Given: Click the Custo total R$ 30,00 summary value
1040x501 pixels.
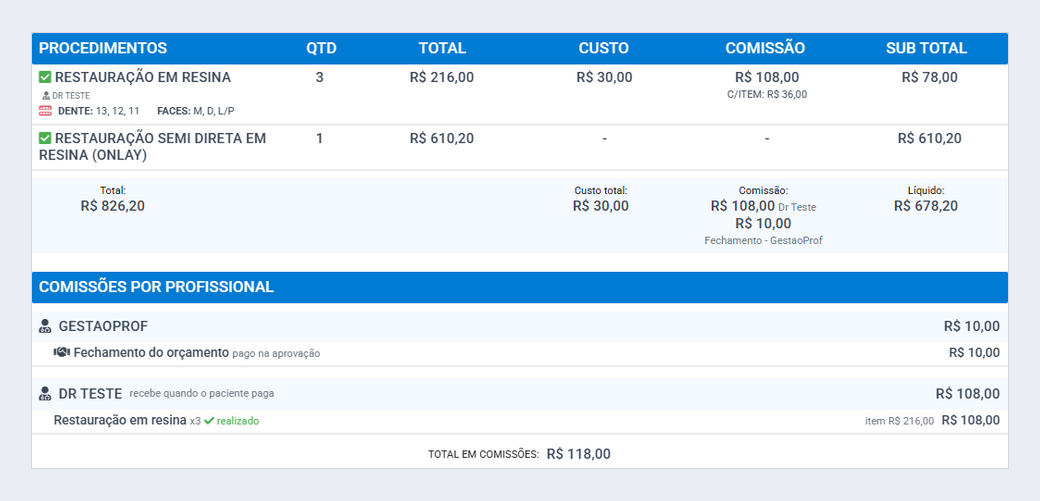Looking at the screenshot, I should [601, 206].
